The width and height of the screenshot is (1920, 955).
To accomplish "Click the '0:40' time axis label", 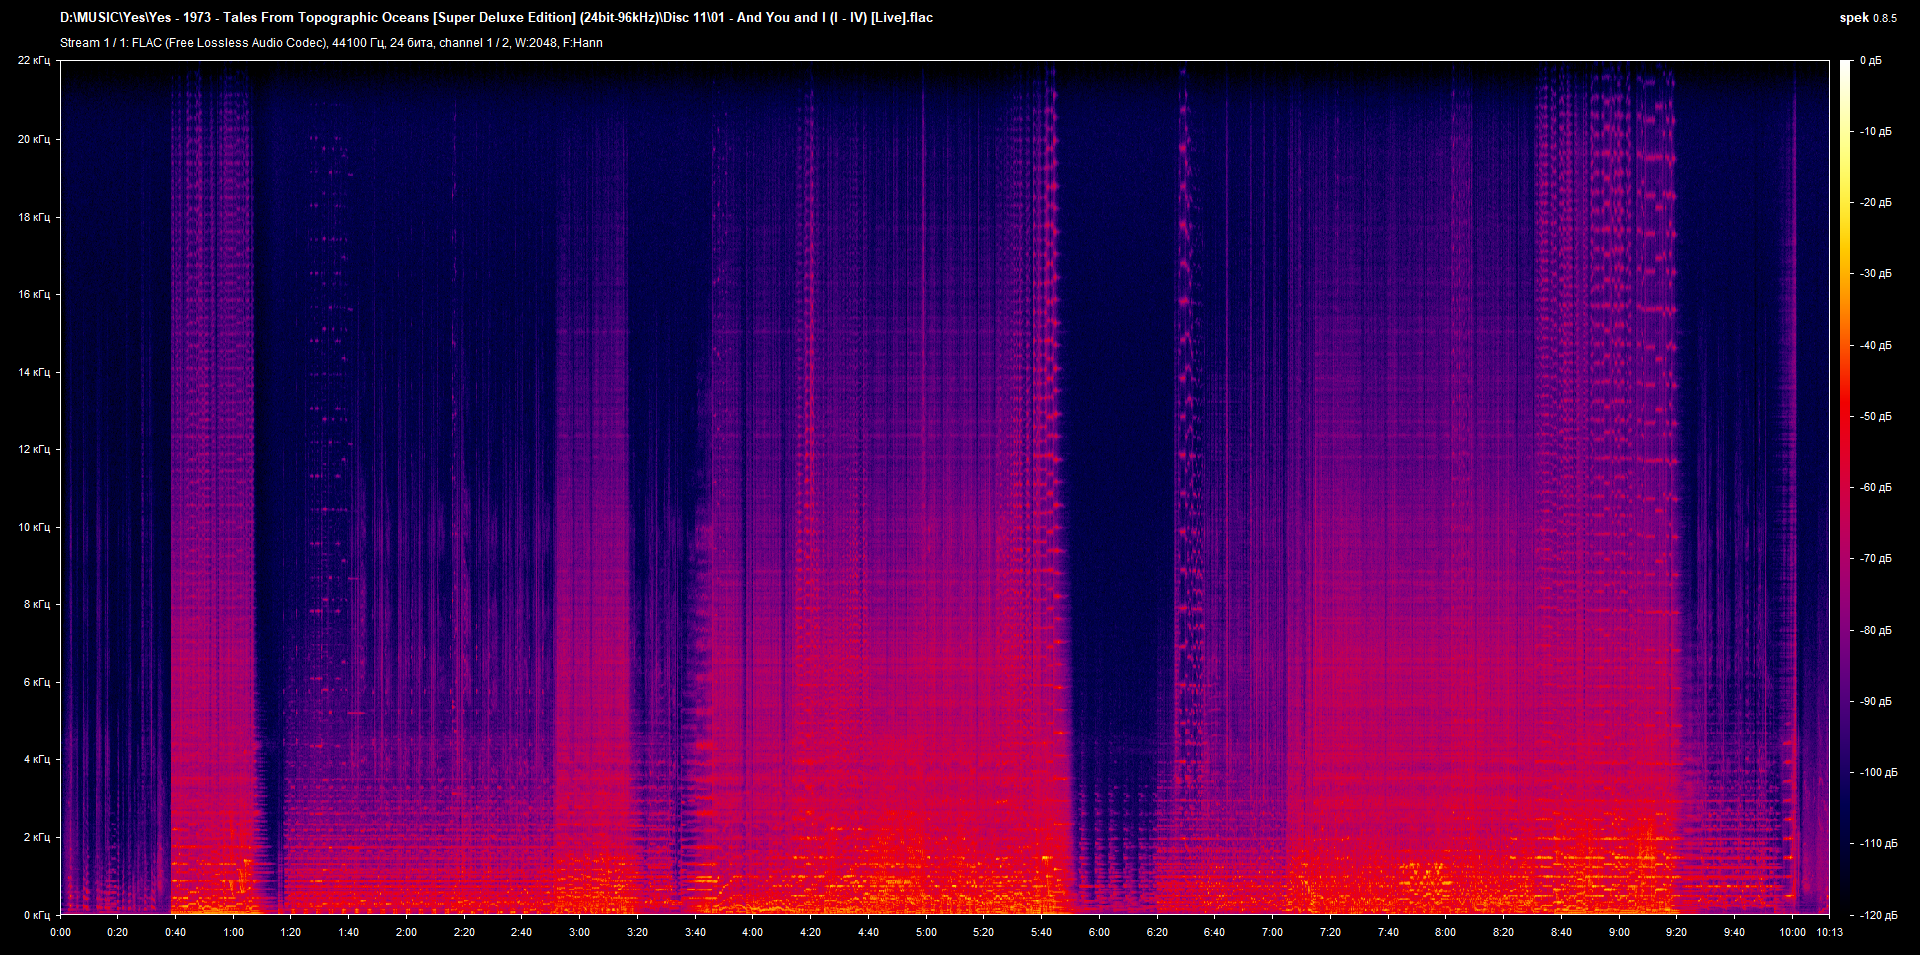I will tap(175, 932).
